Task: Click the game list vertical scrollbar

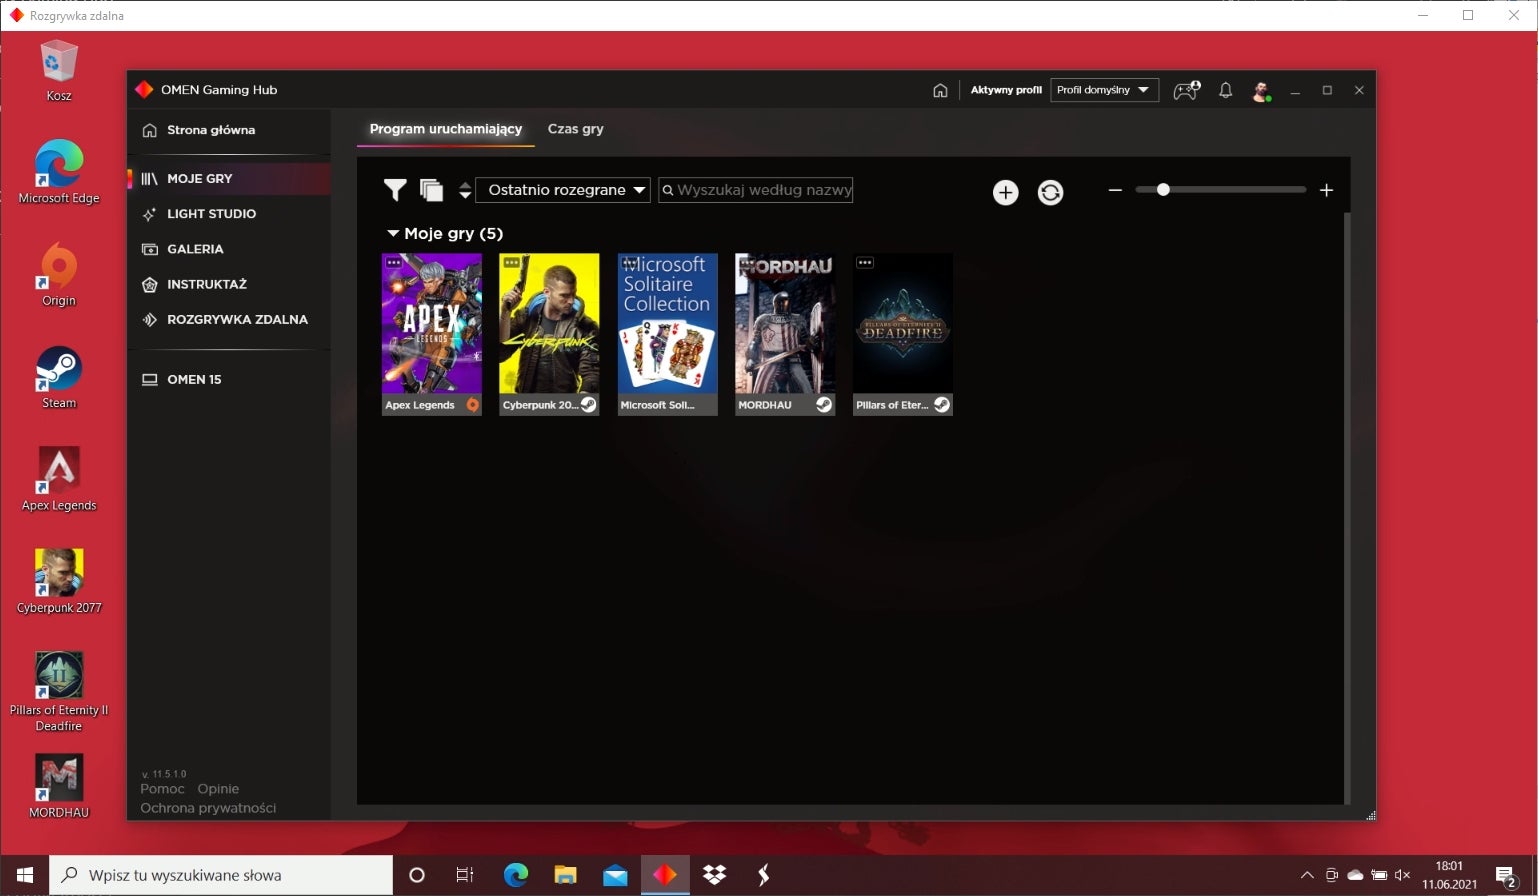Action: coord(1347,507)
